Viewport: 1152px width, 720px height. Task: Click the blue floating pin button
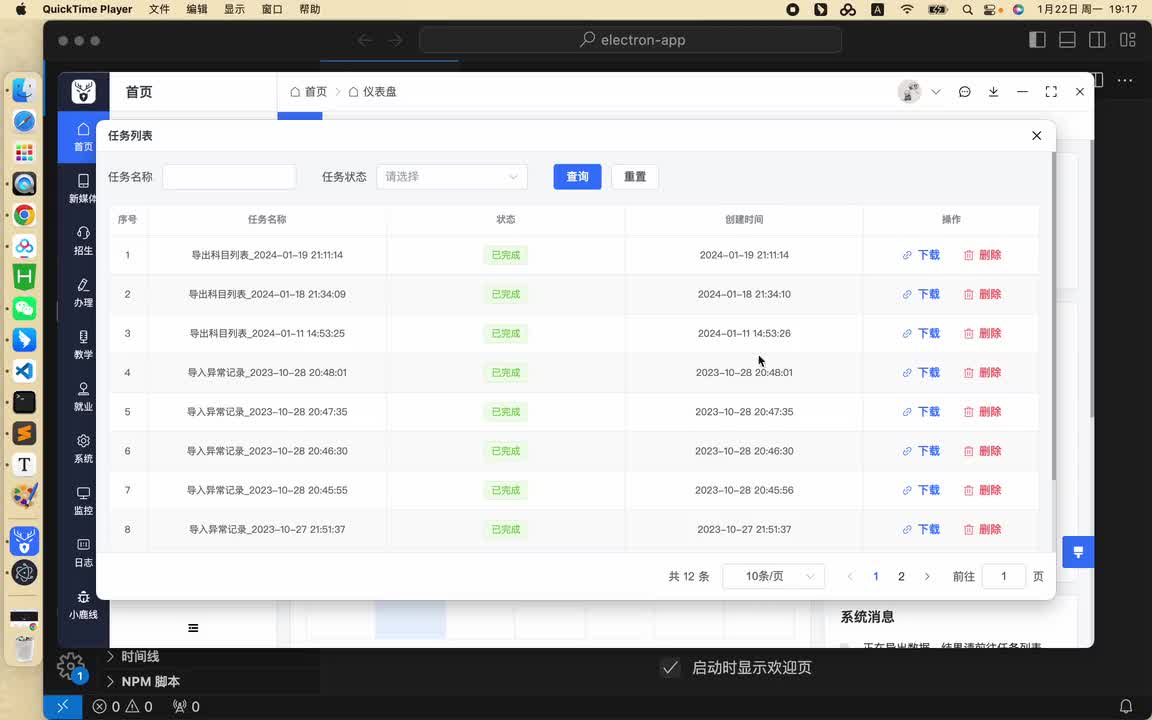coord(1078,552)
